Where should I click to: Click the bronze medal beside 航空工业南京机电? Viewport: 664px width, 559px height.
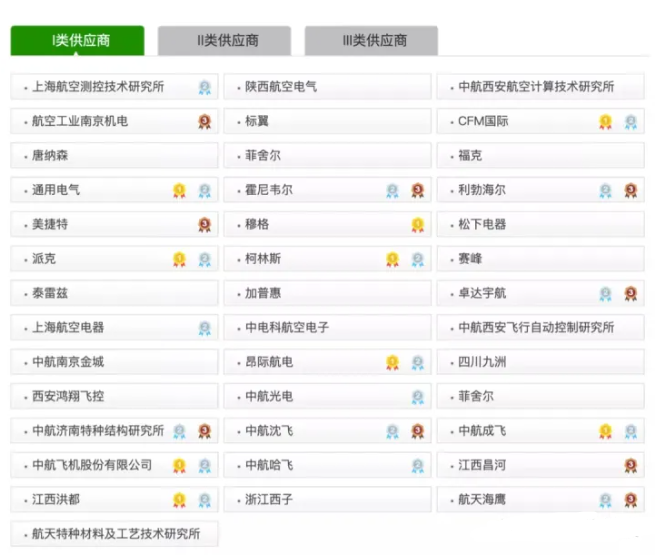pos(205,122)
